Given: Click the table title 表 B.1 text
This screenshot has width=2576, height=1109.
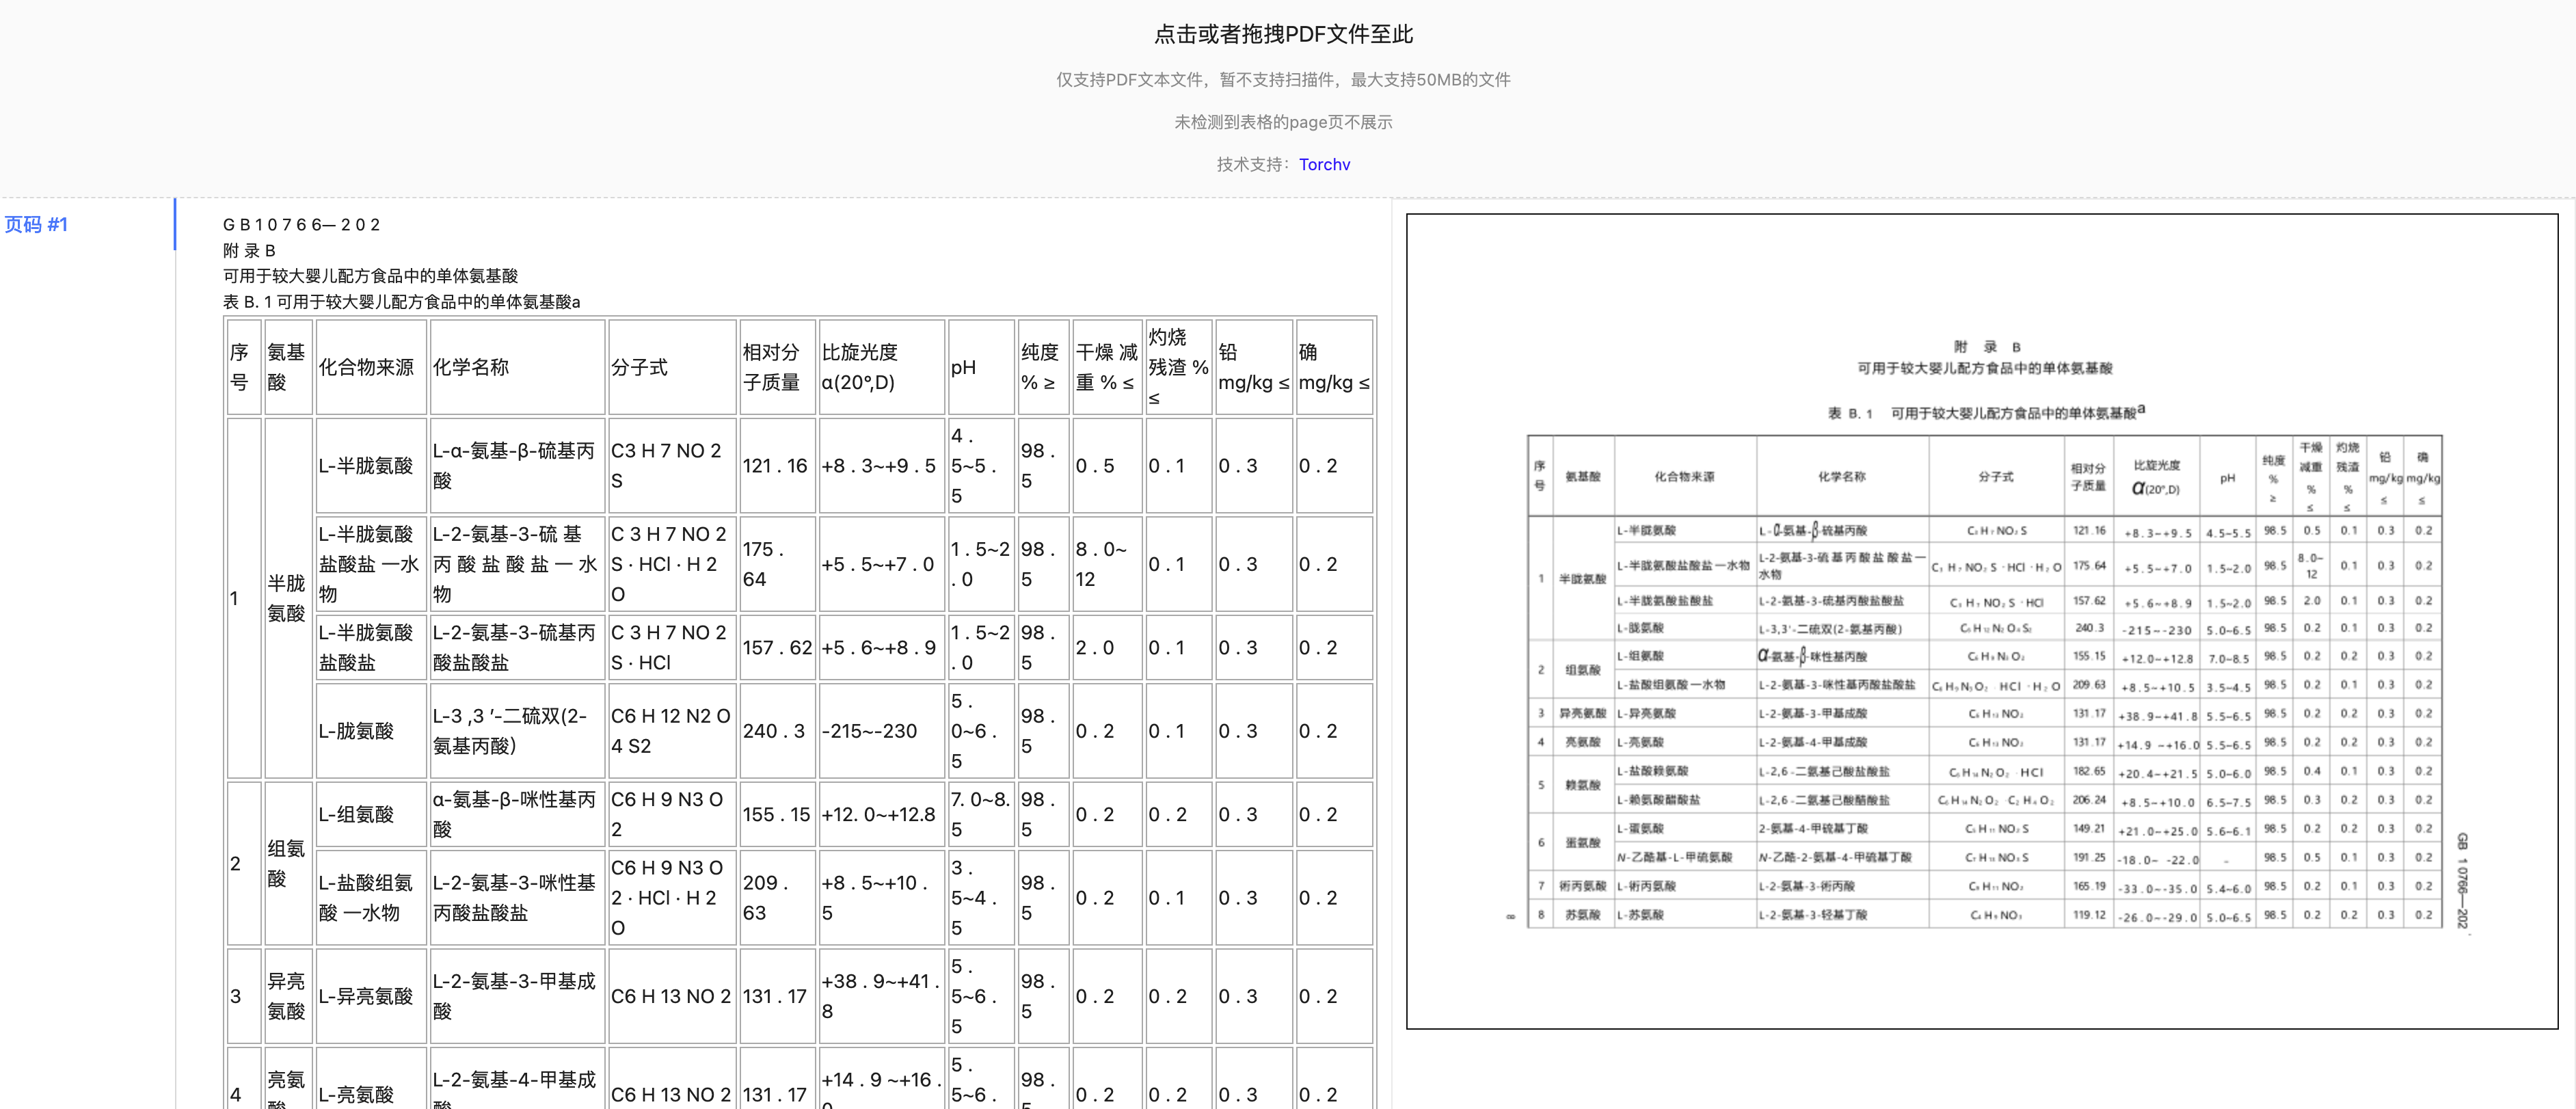Looking at the screenshot, I should coord(401,302).
